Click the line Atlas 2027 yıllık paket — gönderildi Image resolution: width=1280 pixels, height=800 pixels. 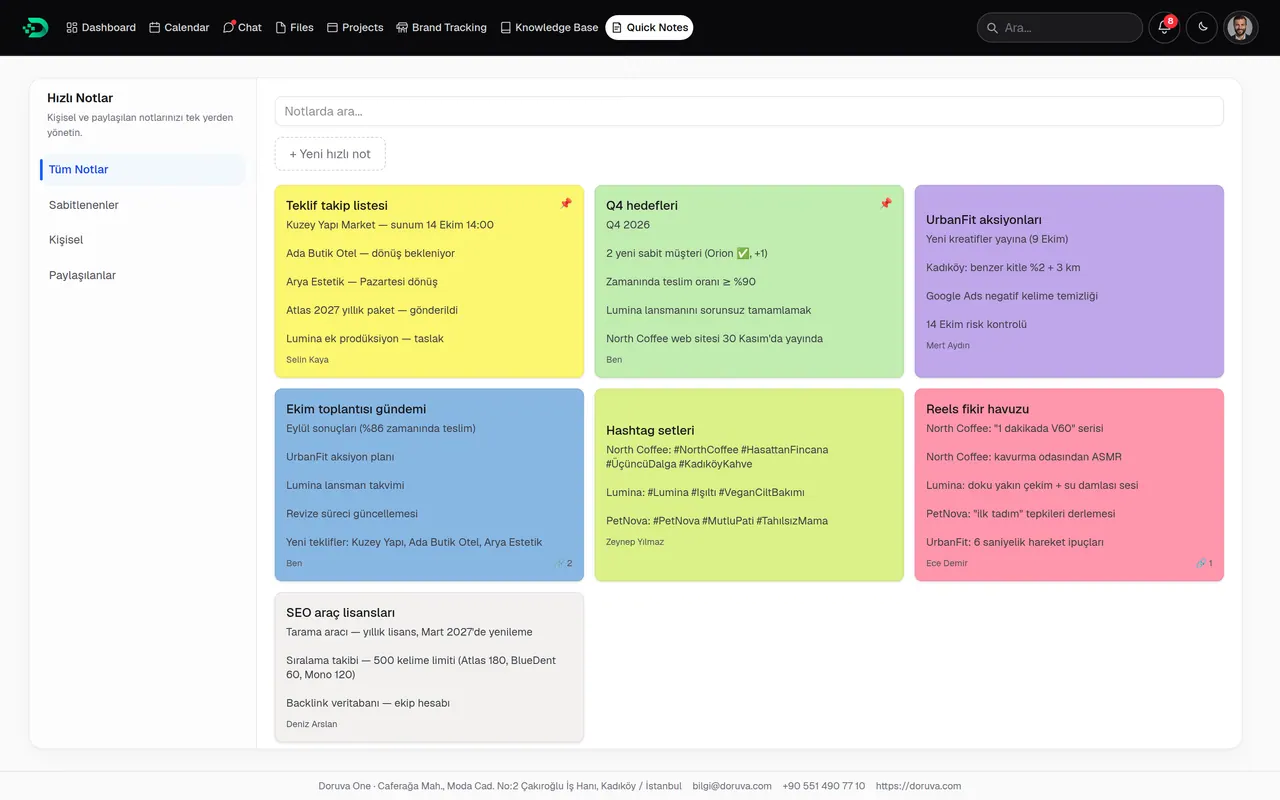coord(372,310)
